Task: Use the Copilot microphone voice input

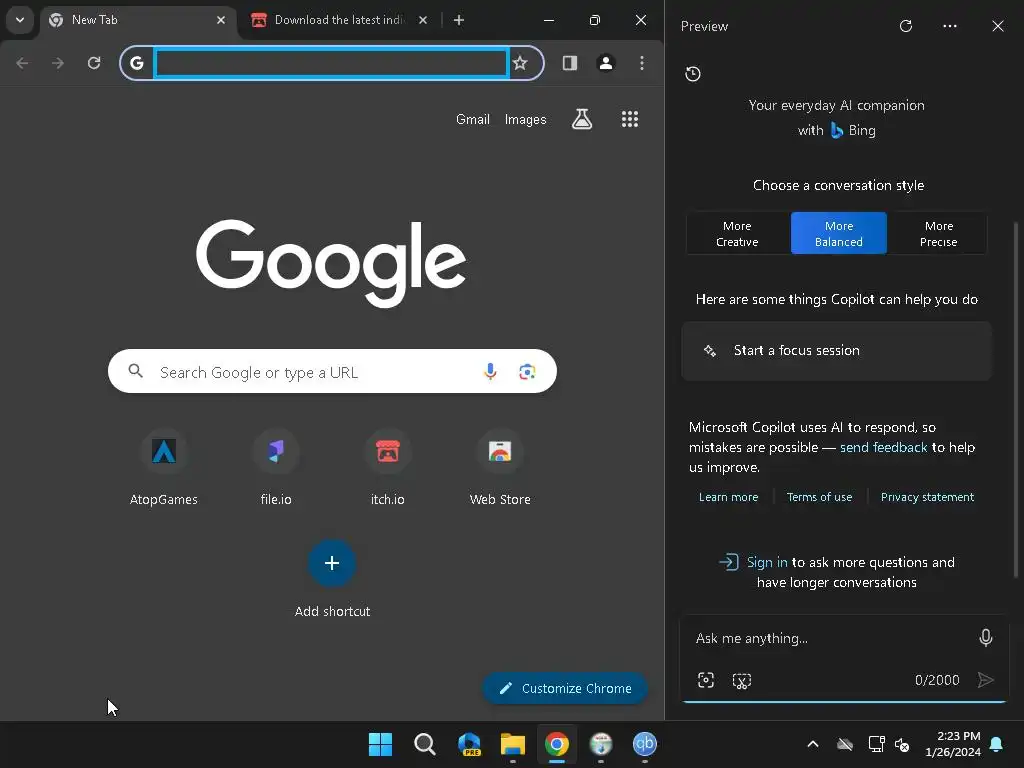Action: (x=986, y=637)
